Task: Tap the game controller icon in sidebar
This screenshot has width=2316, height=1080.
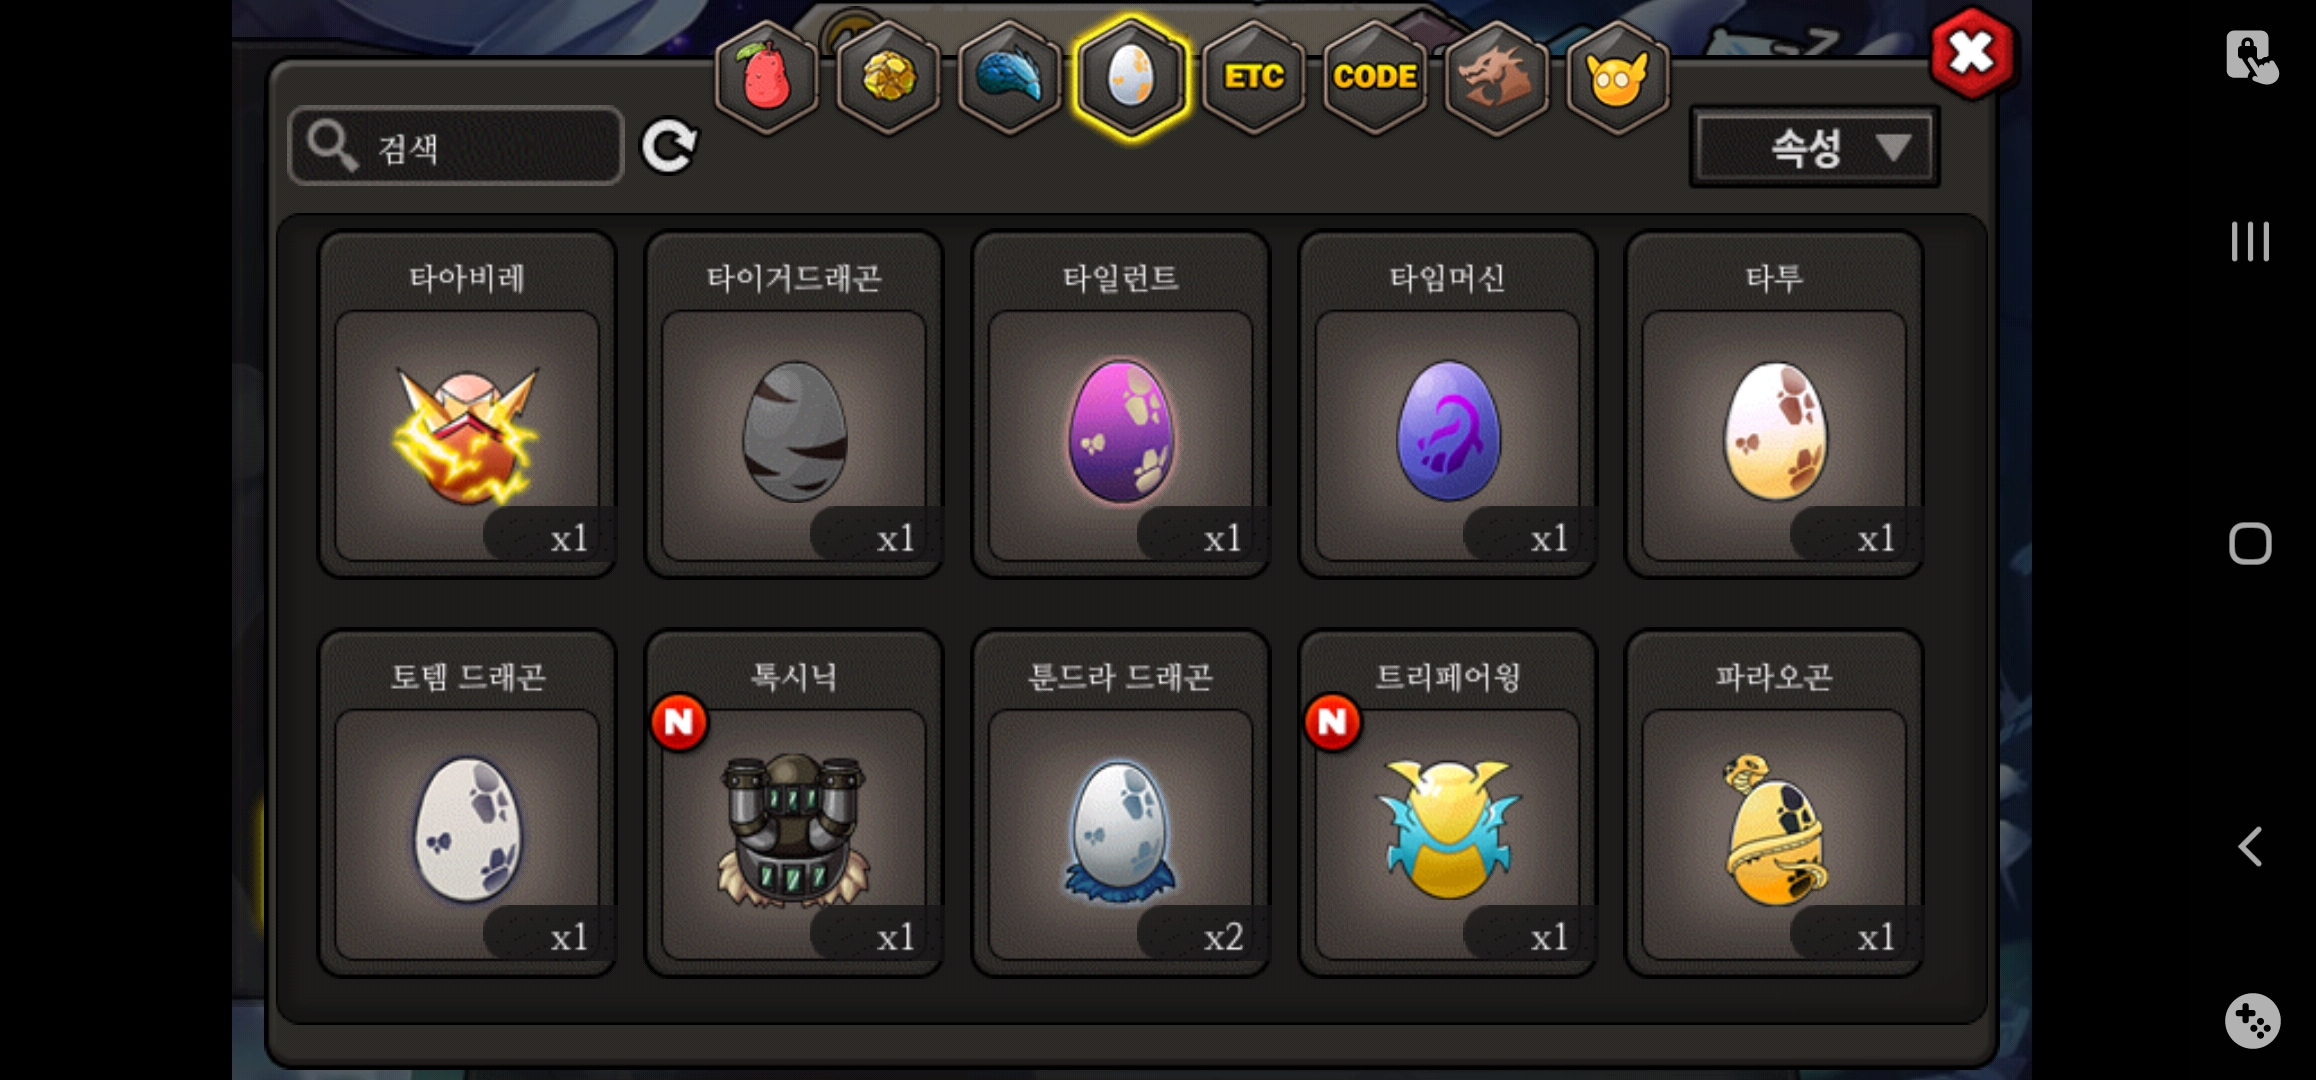Action: coord(2252,1020)
